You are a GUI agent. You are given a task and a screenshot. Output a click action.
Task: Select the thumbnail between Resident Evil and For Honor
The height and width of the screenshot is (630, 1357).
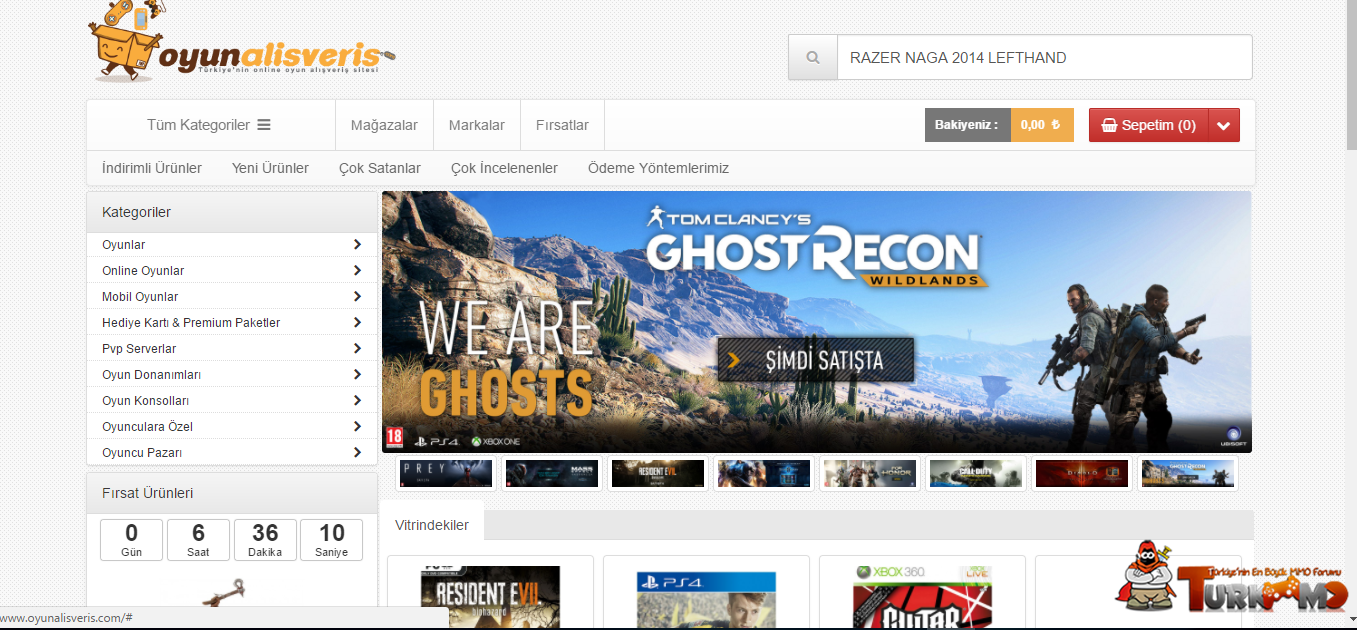[764, 473]
